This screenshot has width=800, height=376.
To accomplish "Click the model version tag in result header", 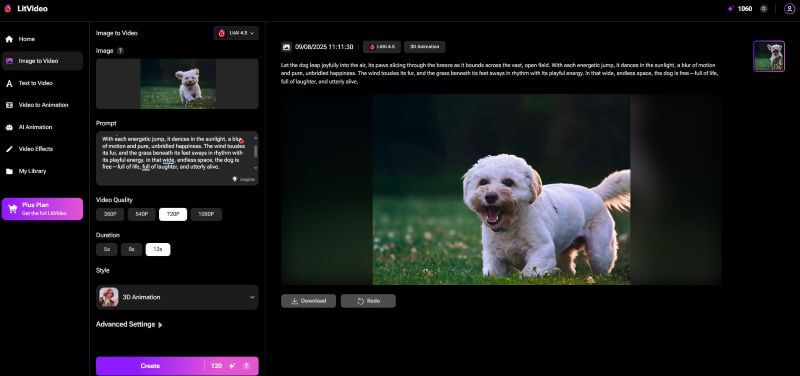I will (382, 47).
